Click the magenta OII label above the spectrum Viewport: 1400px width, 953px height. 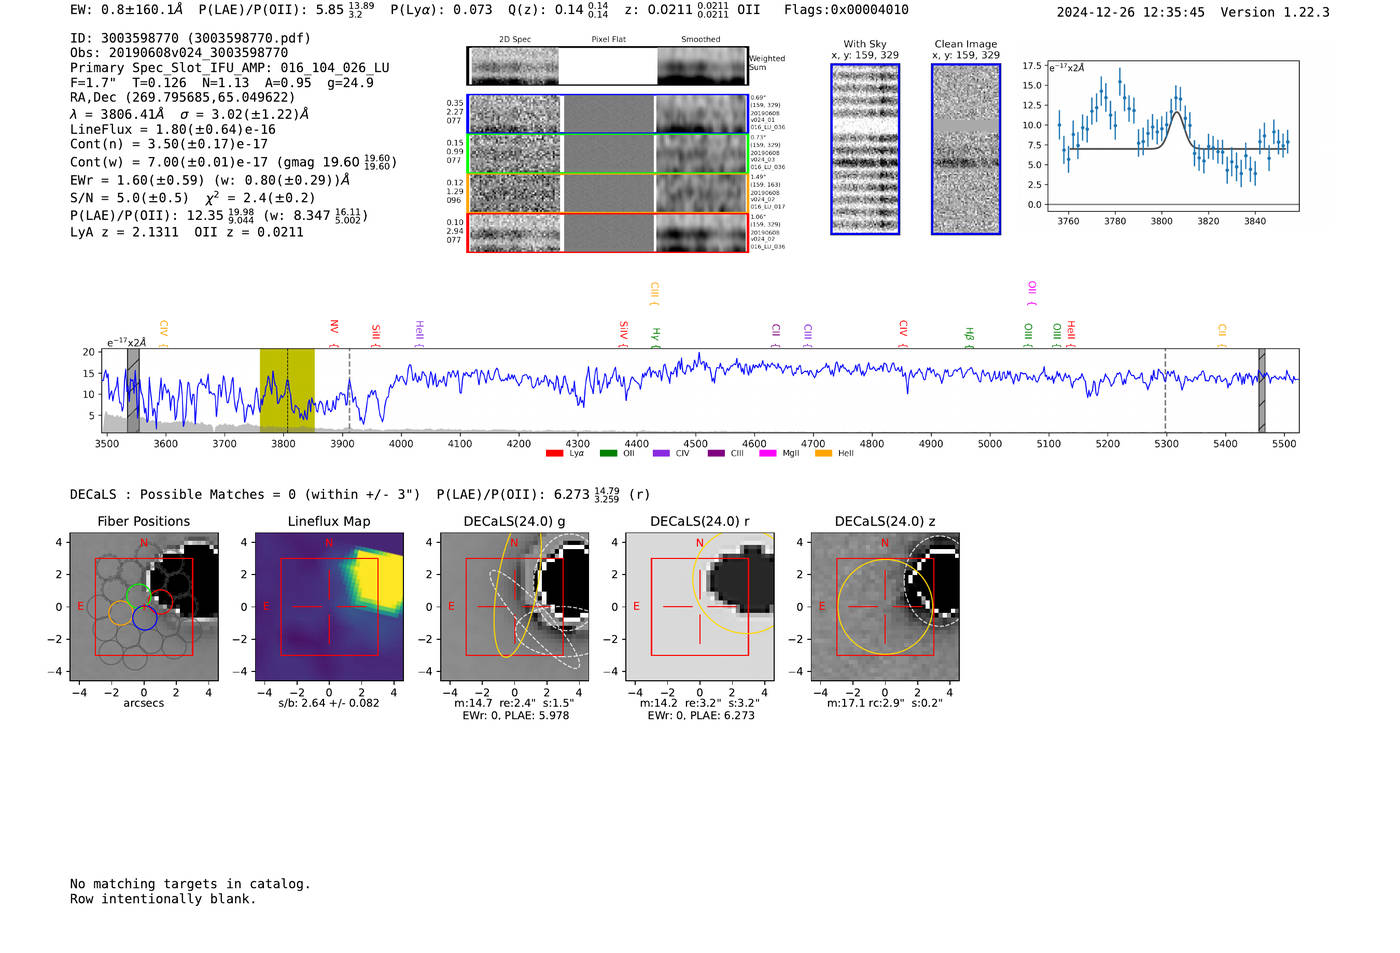coord(1032,292)
